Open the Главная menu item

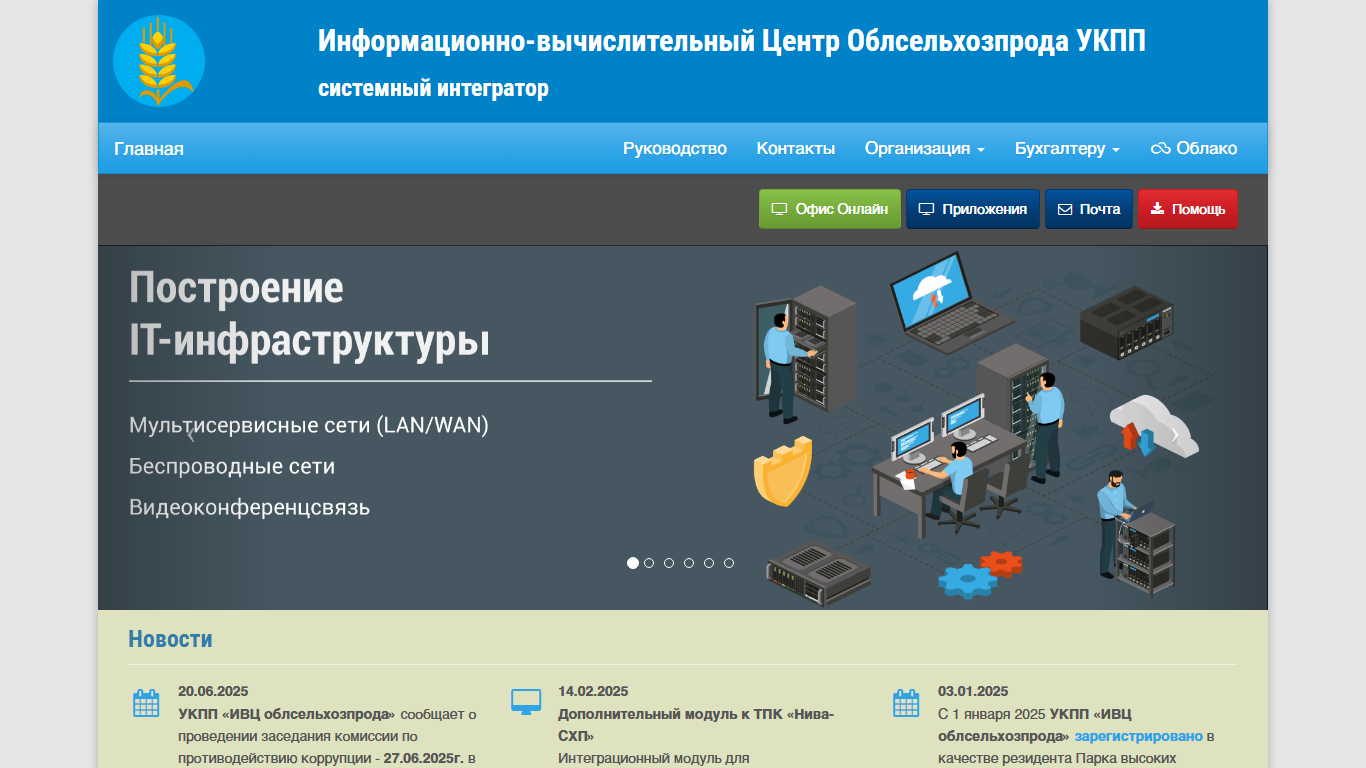coord(149,149)
